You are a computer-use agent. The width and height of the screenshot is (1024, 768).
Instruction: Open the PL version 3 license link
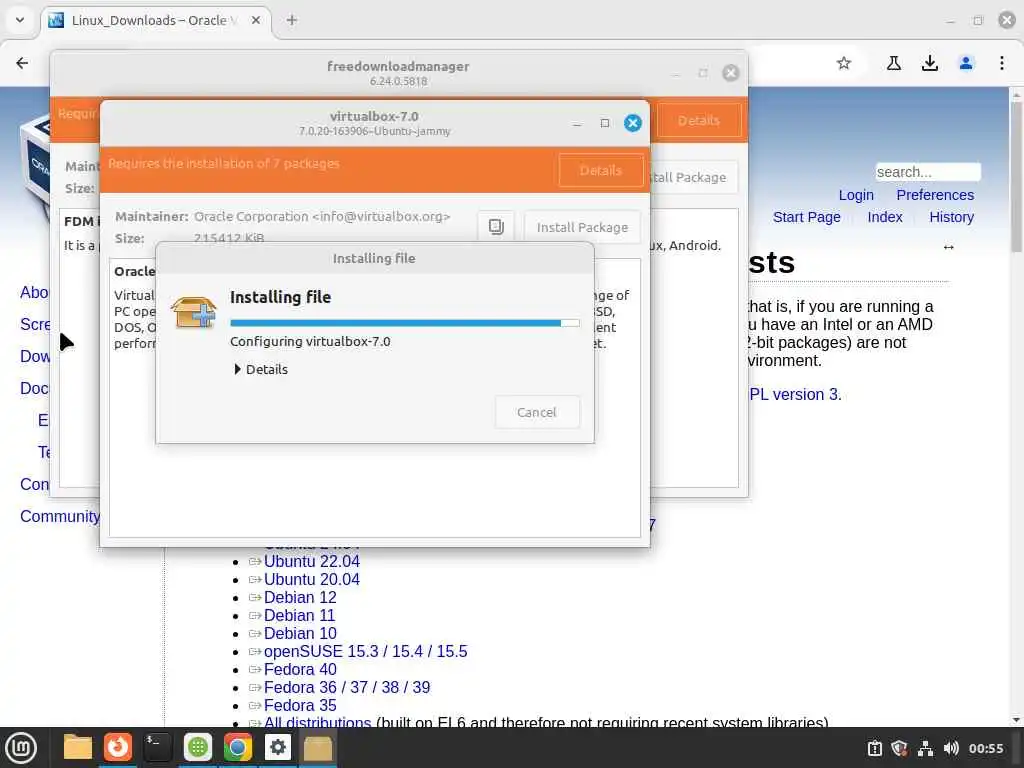coord(794,394)
